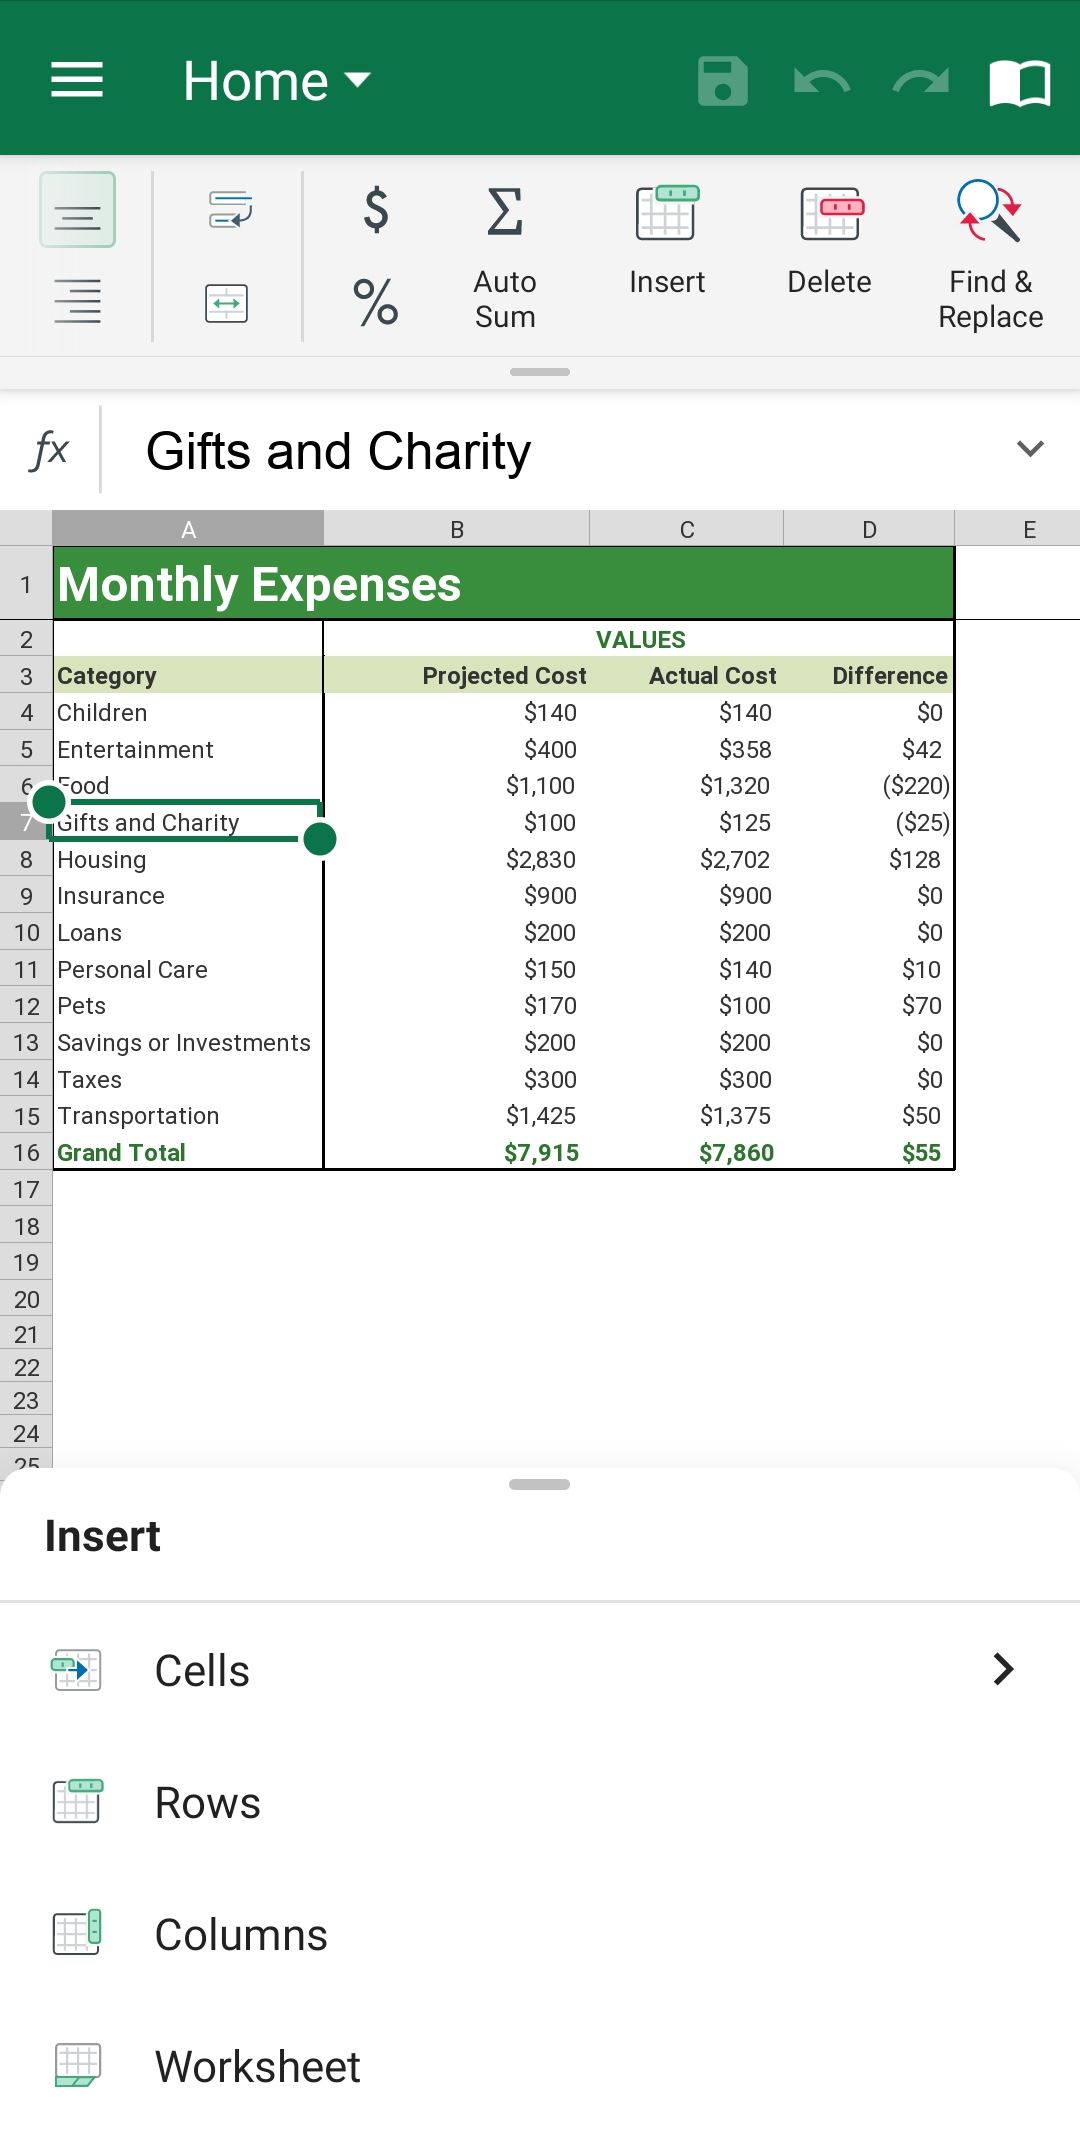The width and height of the screenshot is (1080, 2130).
Task: Select column D header
Action: click(x=869, y=529)
